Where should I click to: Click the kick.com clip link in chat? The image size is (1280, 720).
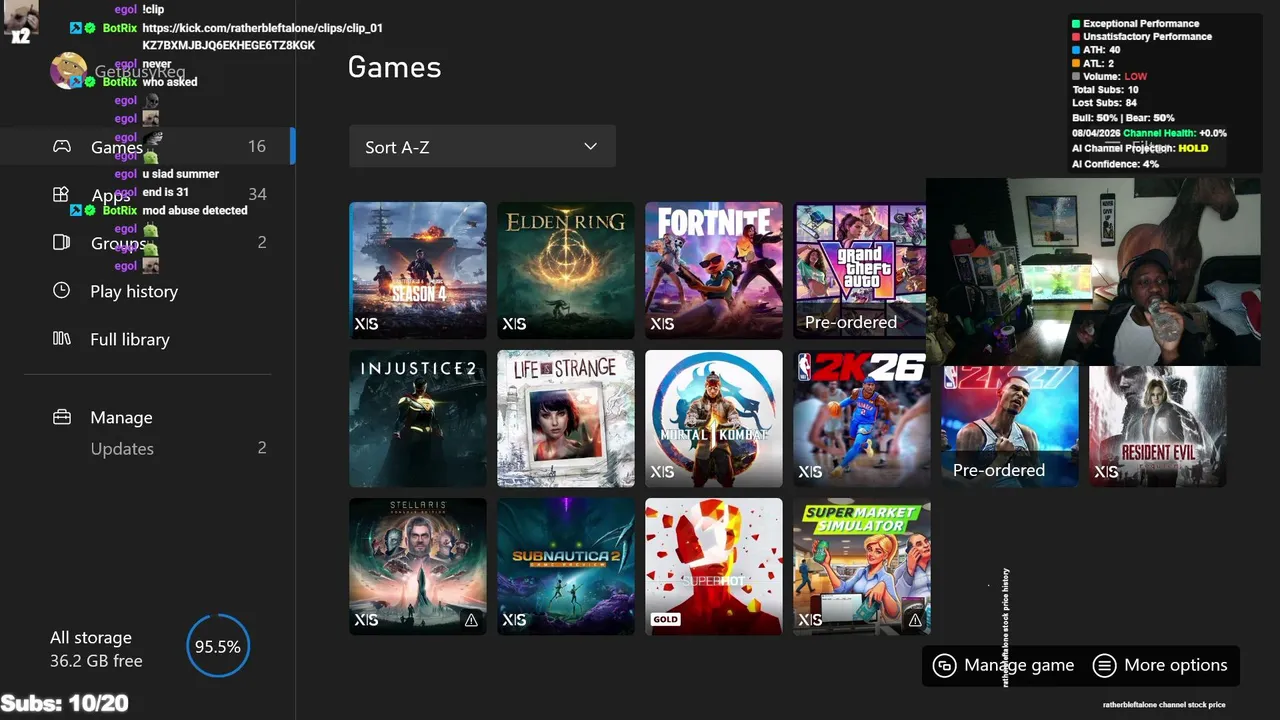pos(262,36)
